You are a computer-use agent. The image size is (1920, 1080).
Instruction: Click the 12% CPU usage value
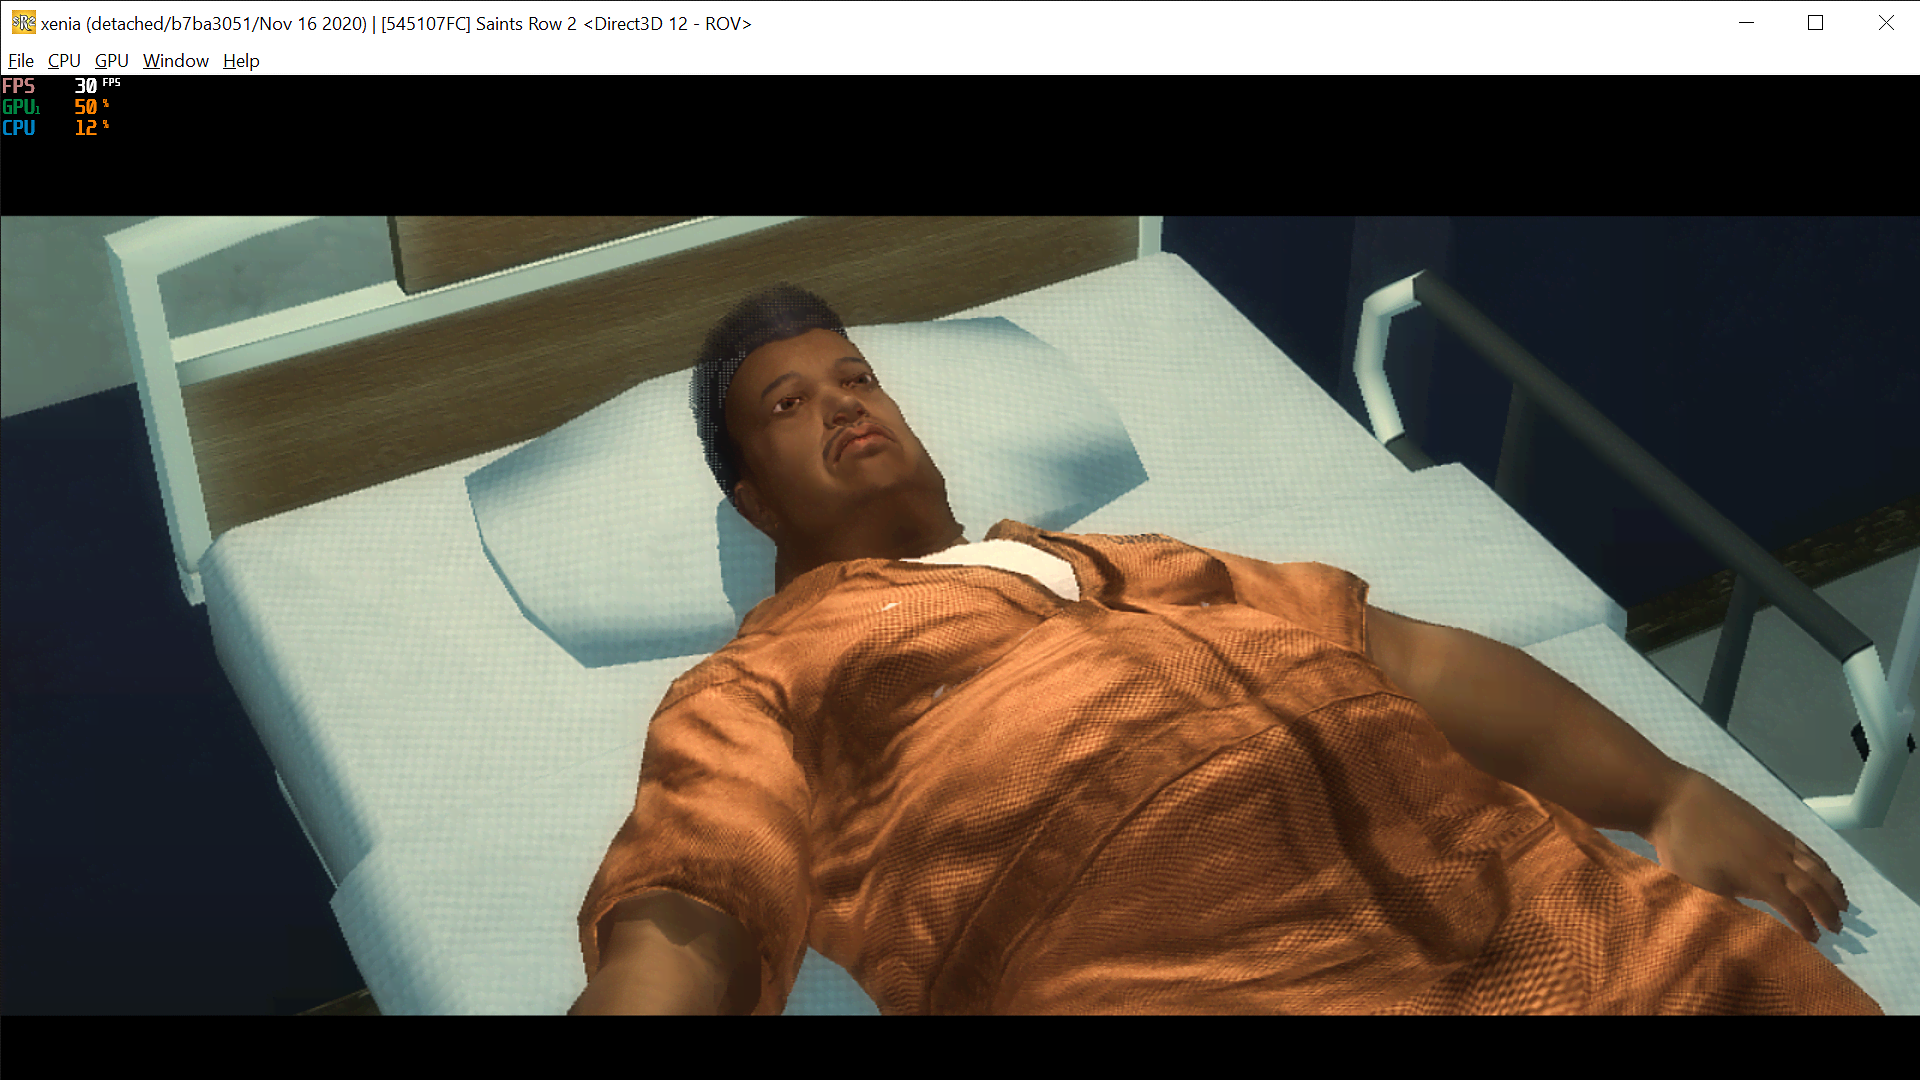click(86, 128)
